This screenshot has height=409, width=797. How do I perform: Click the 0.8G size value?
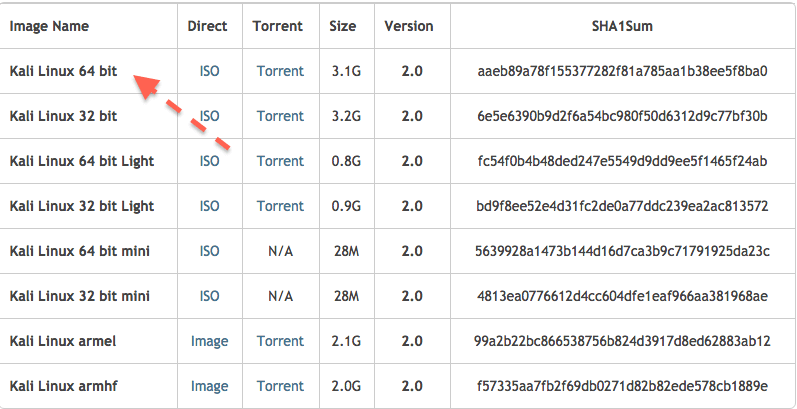click(x=346, y=161)
